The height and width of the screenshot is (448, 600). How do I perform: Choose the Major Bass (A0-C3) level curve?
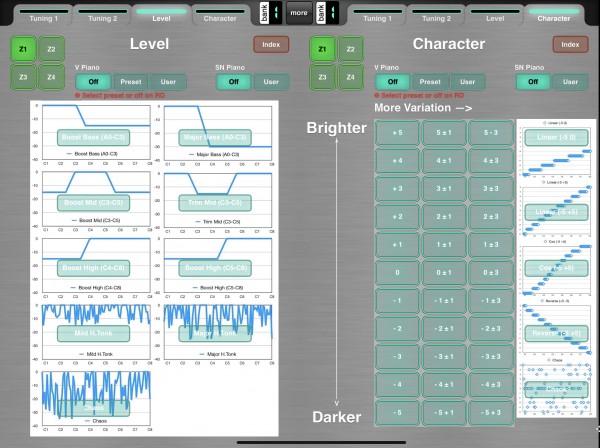coord(215,137)
